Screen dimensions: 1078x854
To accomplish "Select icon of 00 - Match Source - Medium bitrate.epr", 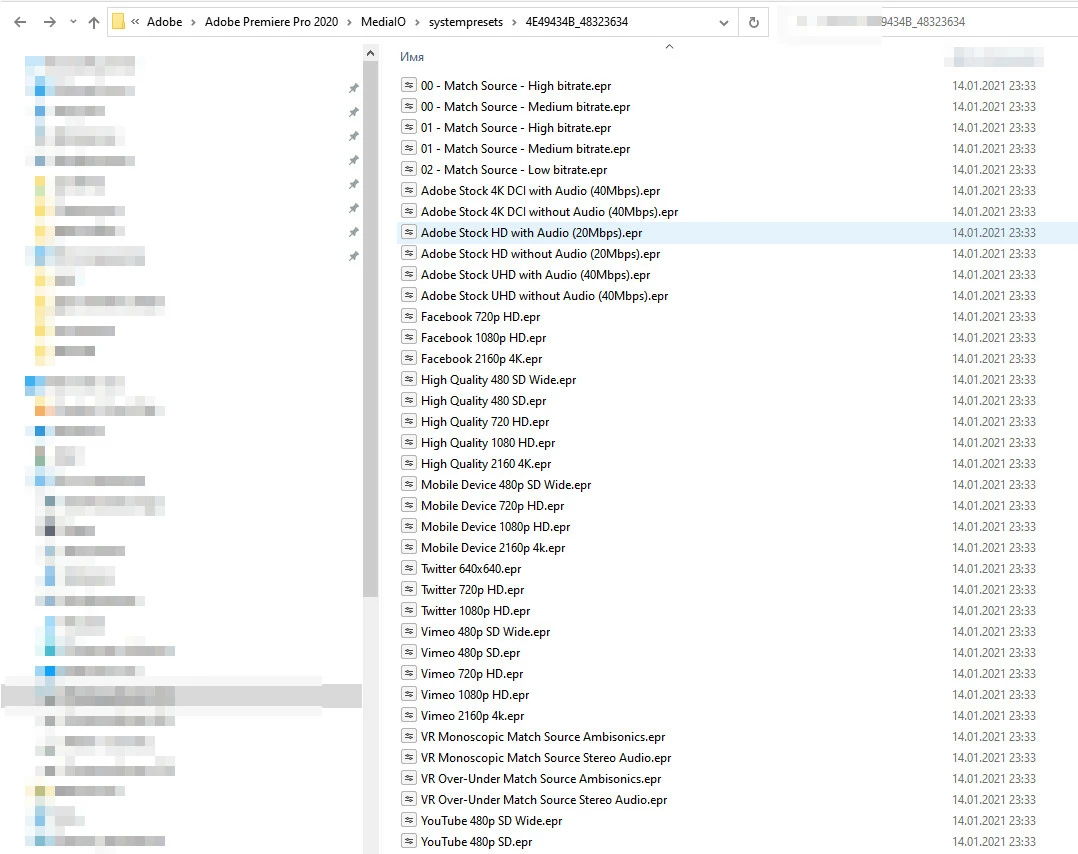I will [x=408, y=107].
